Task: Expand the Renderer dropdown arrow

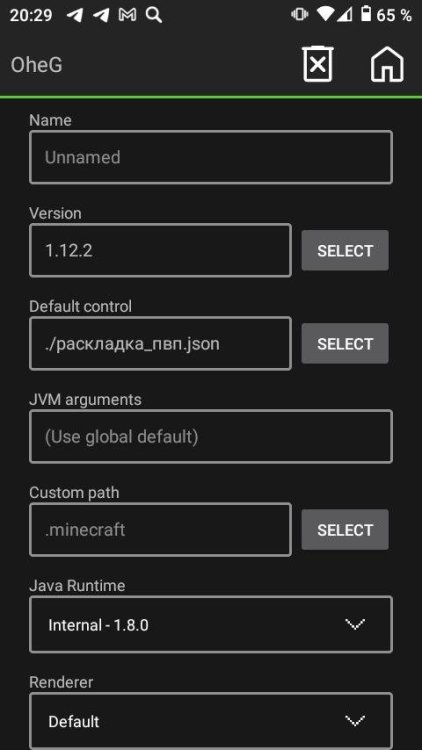Action: pyautogui.click(x=355, y=720)
